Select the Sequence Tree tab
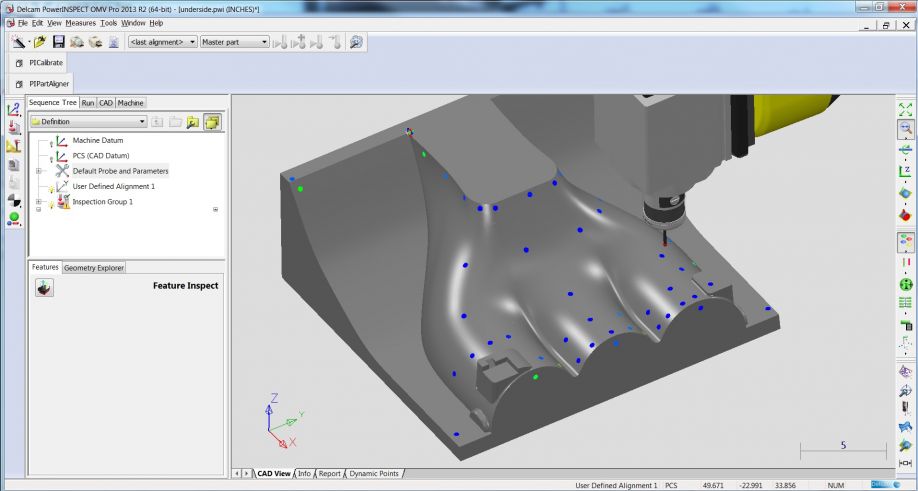This screenshot has width=918, height=491. [x=53, y=102]
